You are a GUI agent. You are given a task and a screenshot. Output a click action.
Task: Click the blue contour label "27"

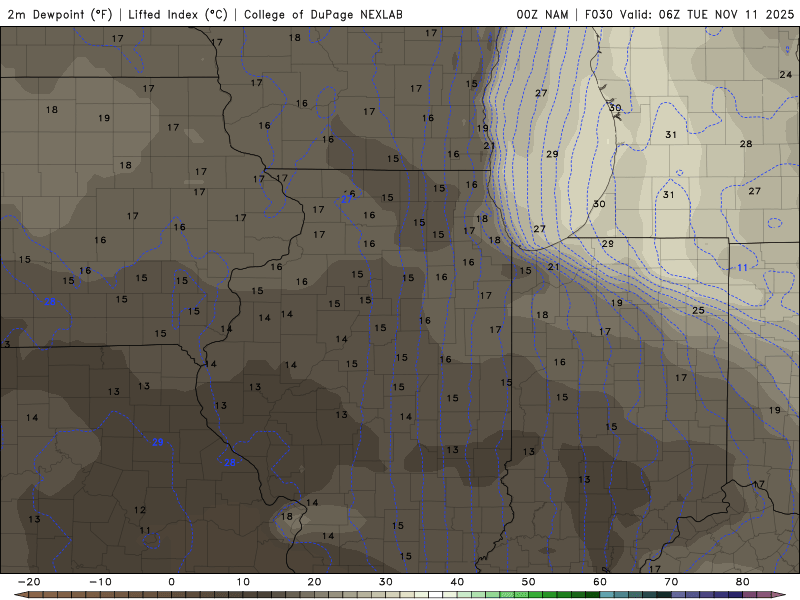[x=346, y=199]
